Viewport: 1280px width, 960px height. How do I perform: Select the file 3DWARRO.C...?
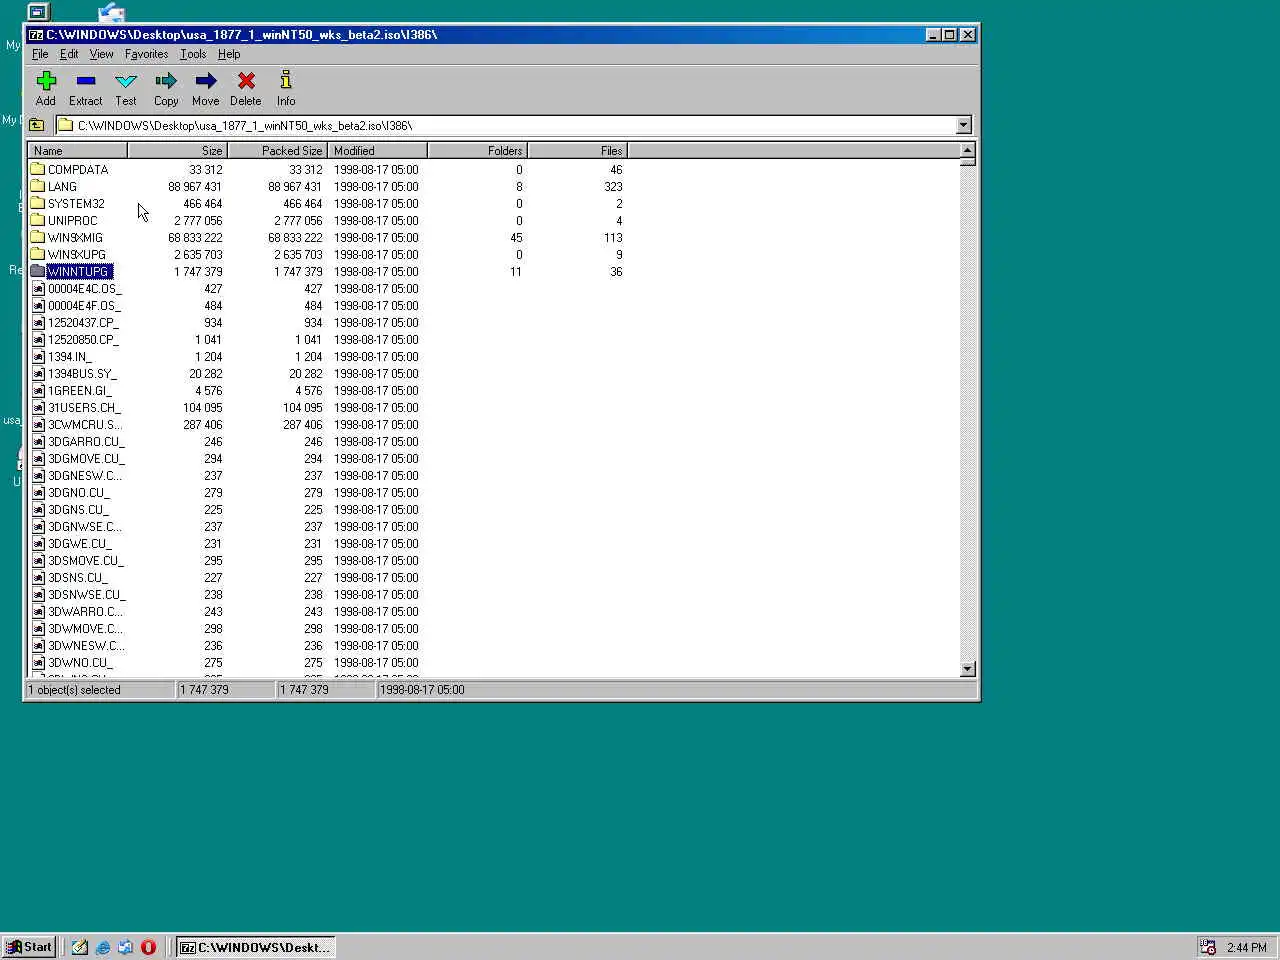coord(85,611)
